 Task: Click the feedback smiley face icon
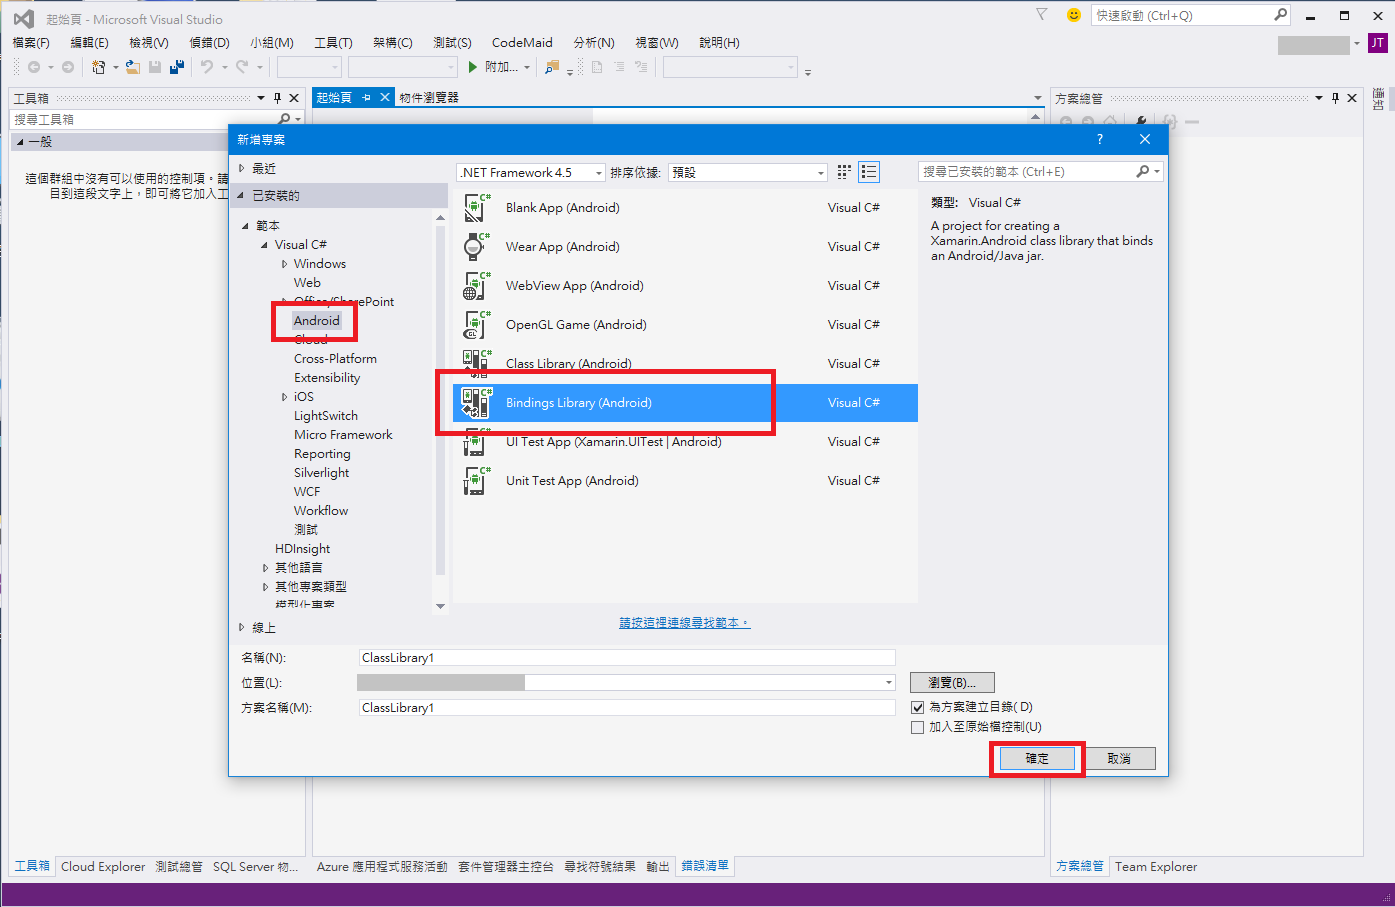pos(1074,15)
